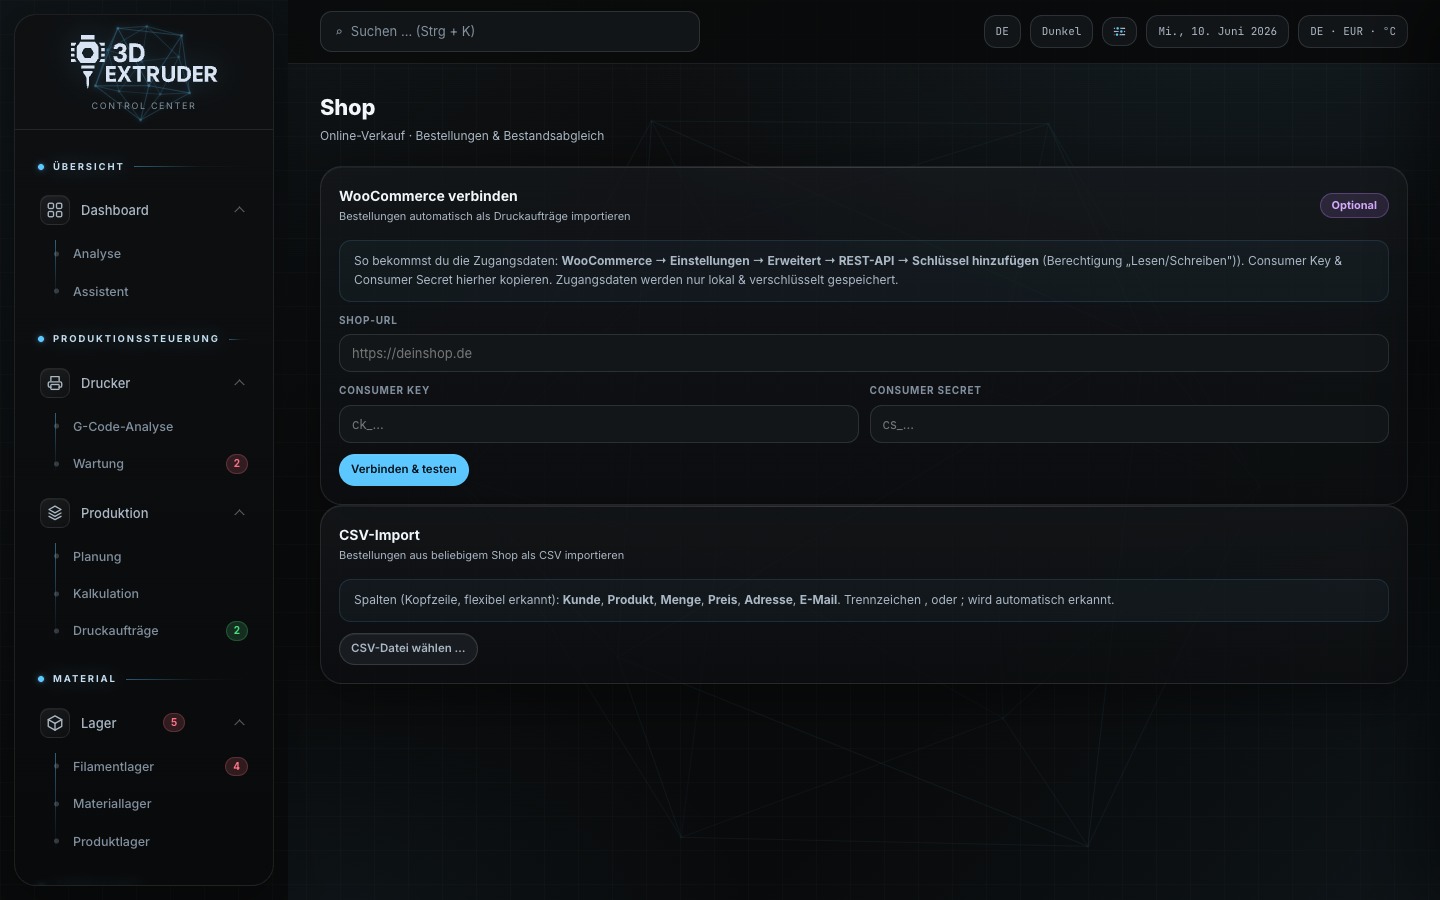Click the Lager badge showing 5

(x=174, y=723)
